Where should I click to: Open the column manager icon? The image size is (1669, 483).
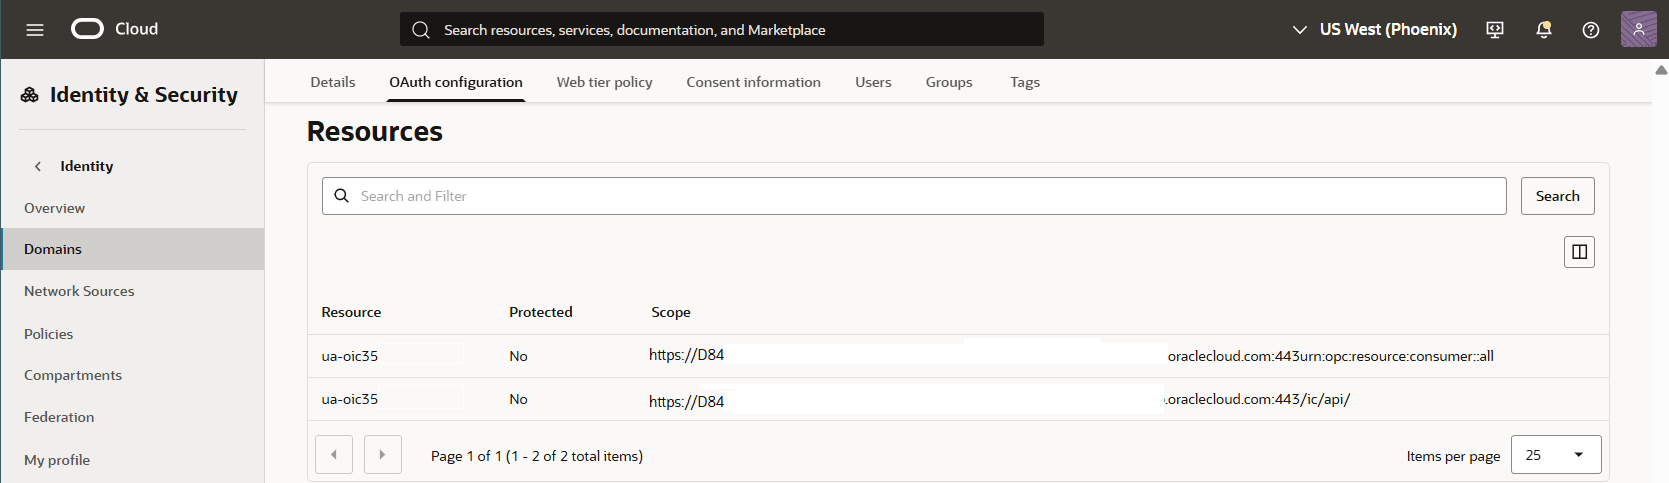[x=1579, y=252]
